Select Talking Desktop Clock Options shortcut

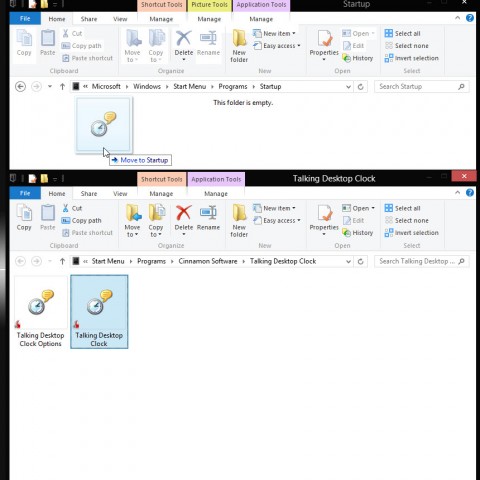[x=40, y=312]
